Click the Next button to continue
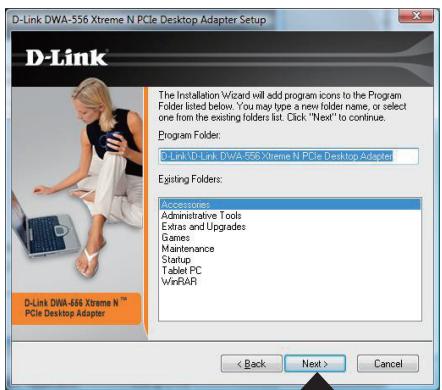Screen dimensions: 442x390 (315, 363)
